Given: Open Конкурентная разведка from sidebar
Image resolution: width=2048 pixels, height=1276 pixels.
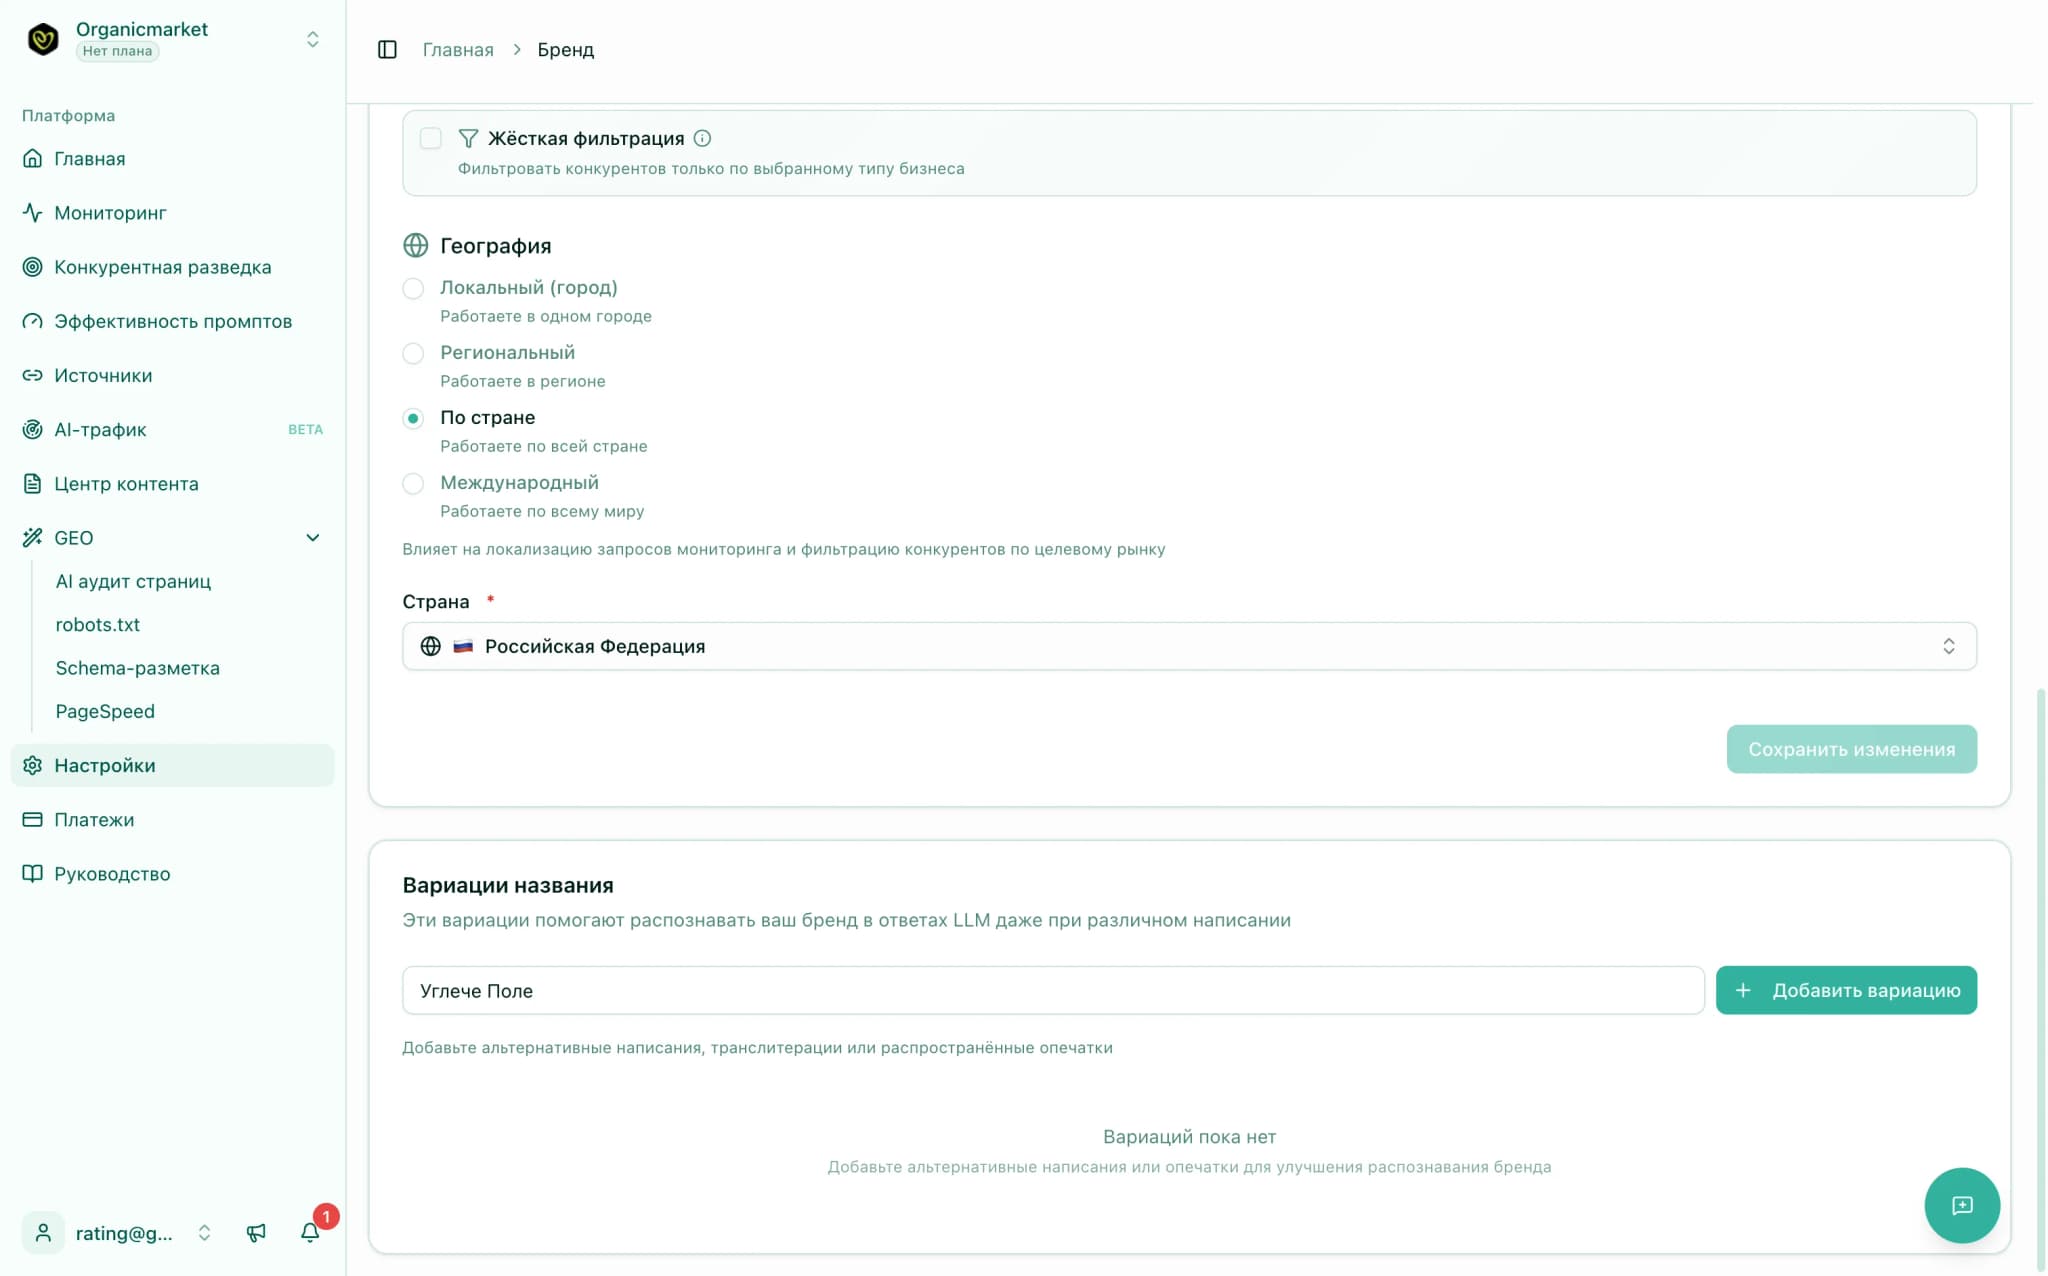Looking at the screenshot, I should coord(162,267).
